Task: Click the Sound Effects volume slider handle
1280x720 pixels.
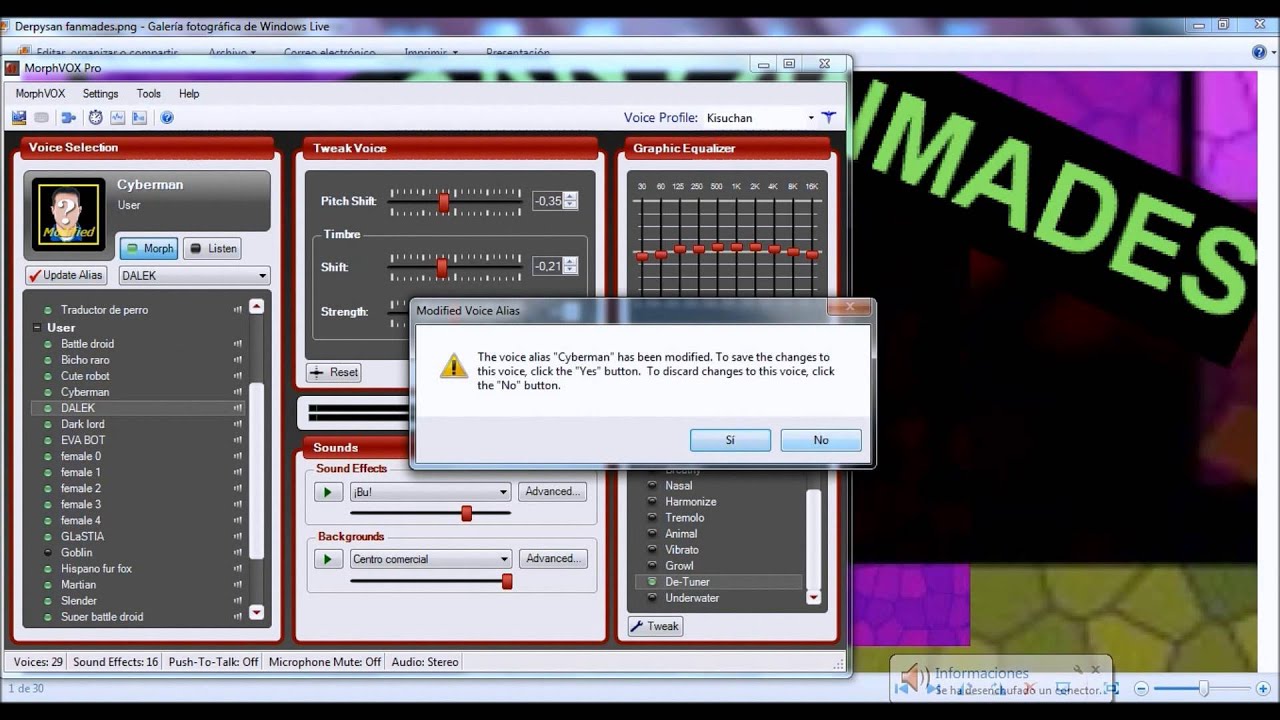Action: pos(466,513)
